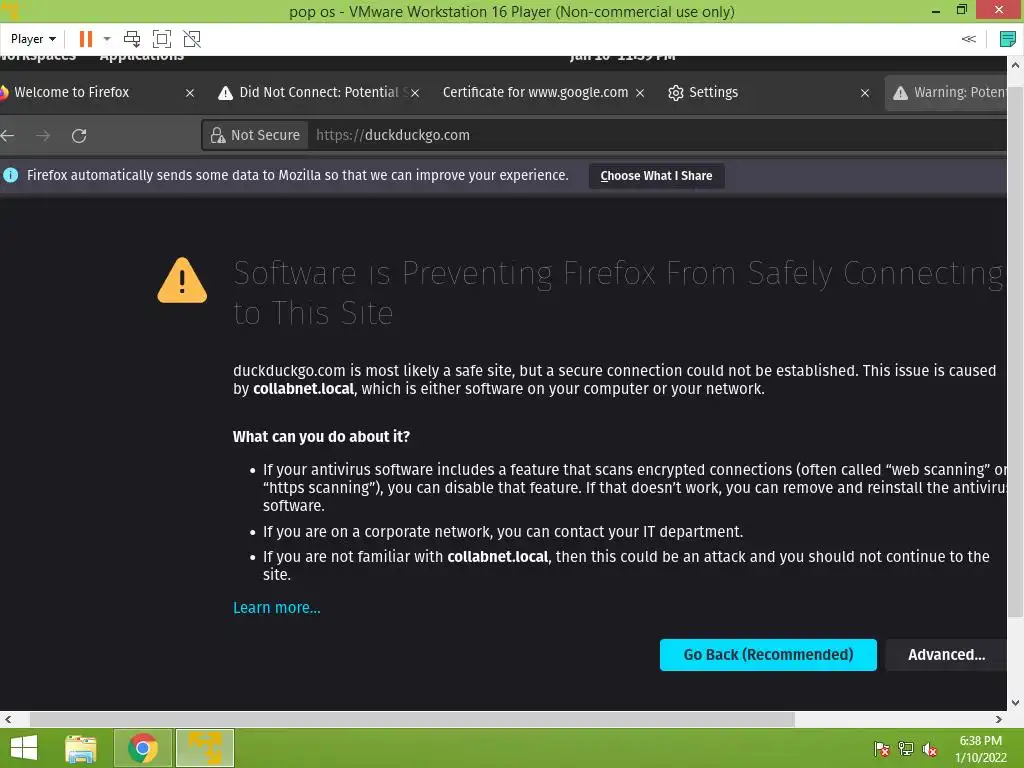
Task: Open the taskbar clock showing 6:38 PM
Action: click(x=980, y=749)
